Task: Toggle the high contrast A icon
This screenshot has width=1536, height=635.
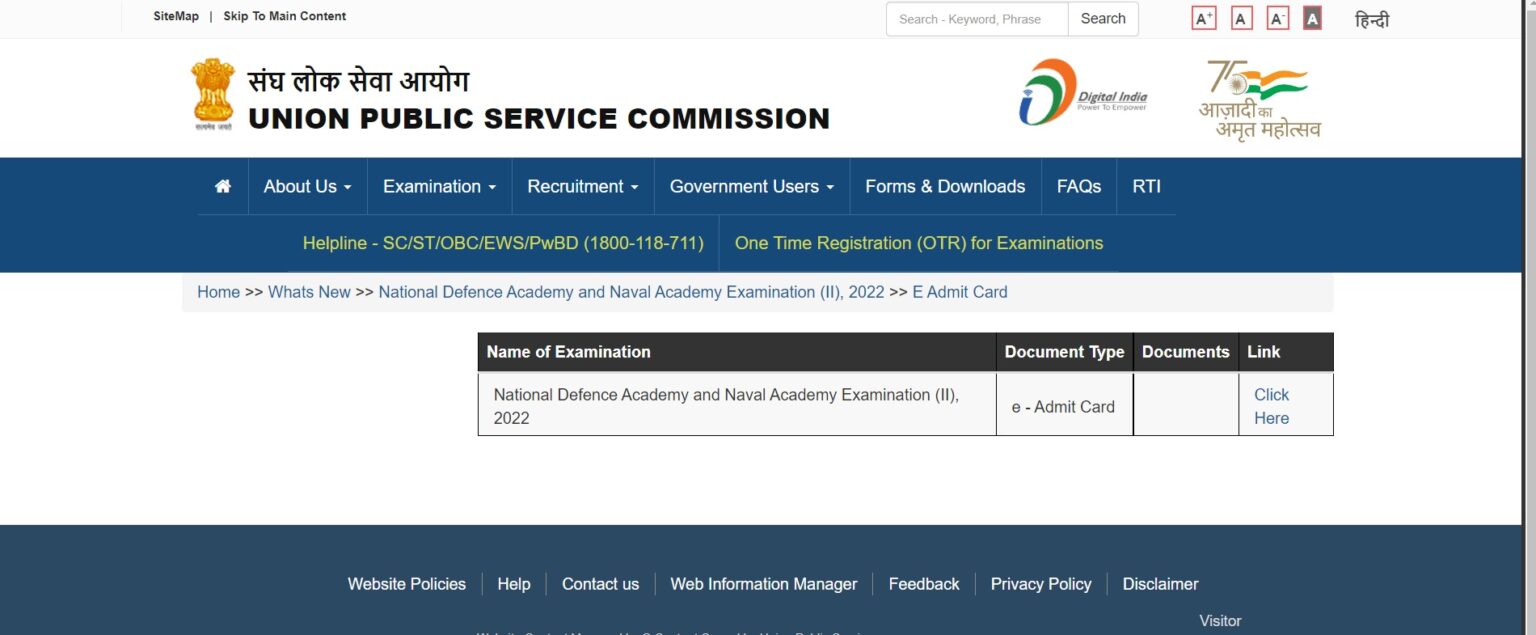Action: (1310, 17)
